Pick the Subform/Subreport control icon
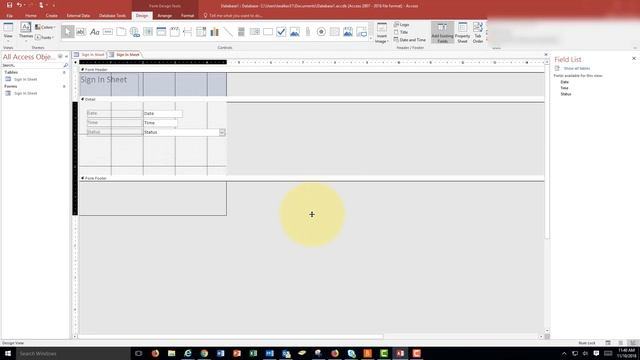 tap(335, 32)
